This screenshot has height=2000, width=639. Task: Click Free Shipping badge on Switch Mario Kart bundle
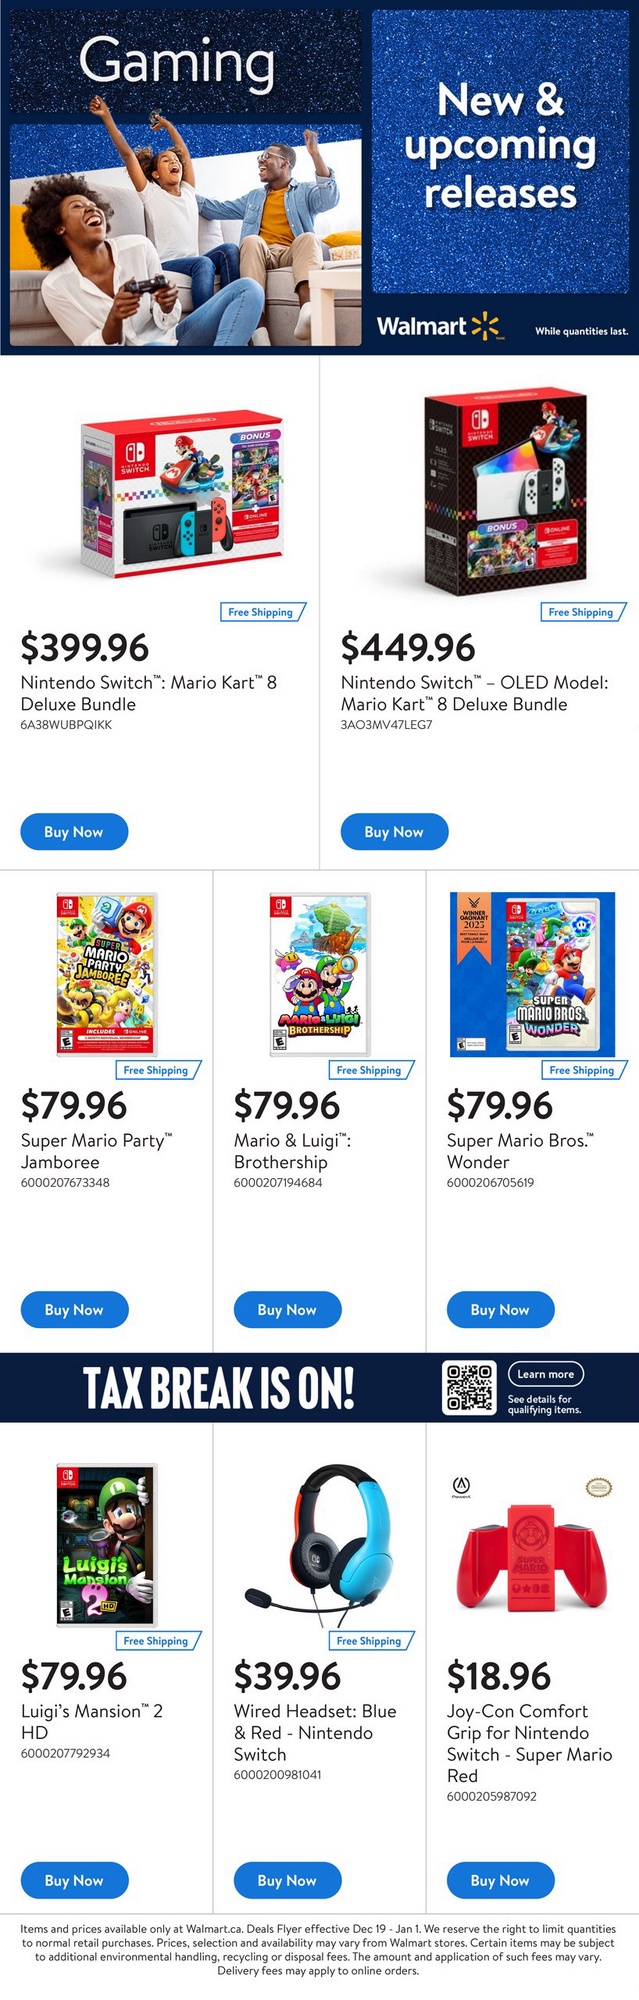tap(261, 612)
